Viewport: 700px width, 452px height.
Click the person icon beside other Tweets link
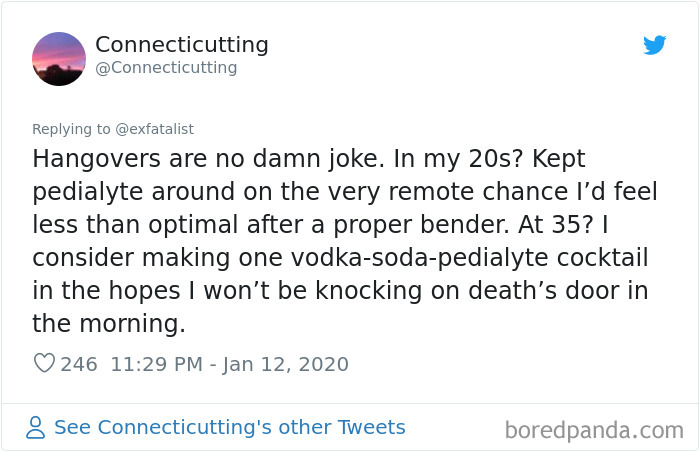click(x=36, y=428)
